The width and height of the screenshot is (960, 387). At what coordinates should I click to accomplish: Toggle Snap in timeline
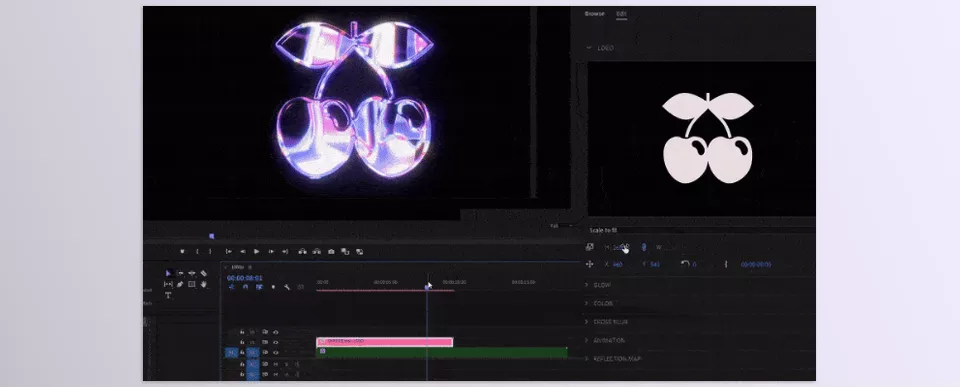click(245, 287)
